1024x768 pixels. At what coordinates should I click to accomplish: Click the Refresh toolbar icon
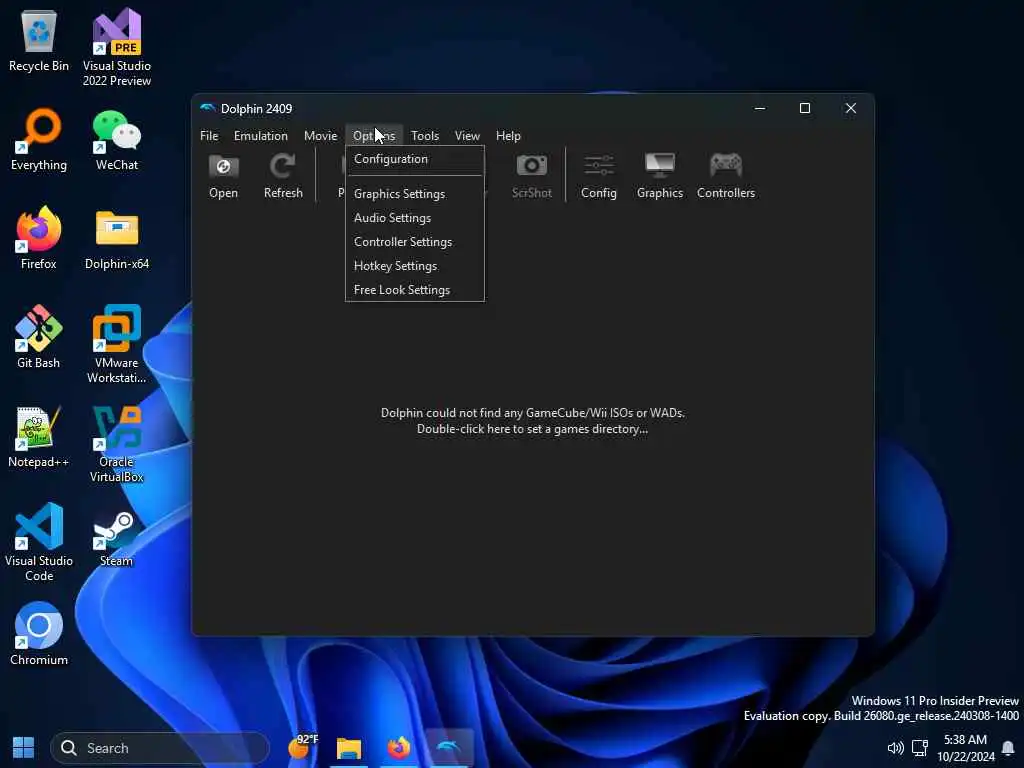pyautogui.click(x=283, y=176)
